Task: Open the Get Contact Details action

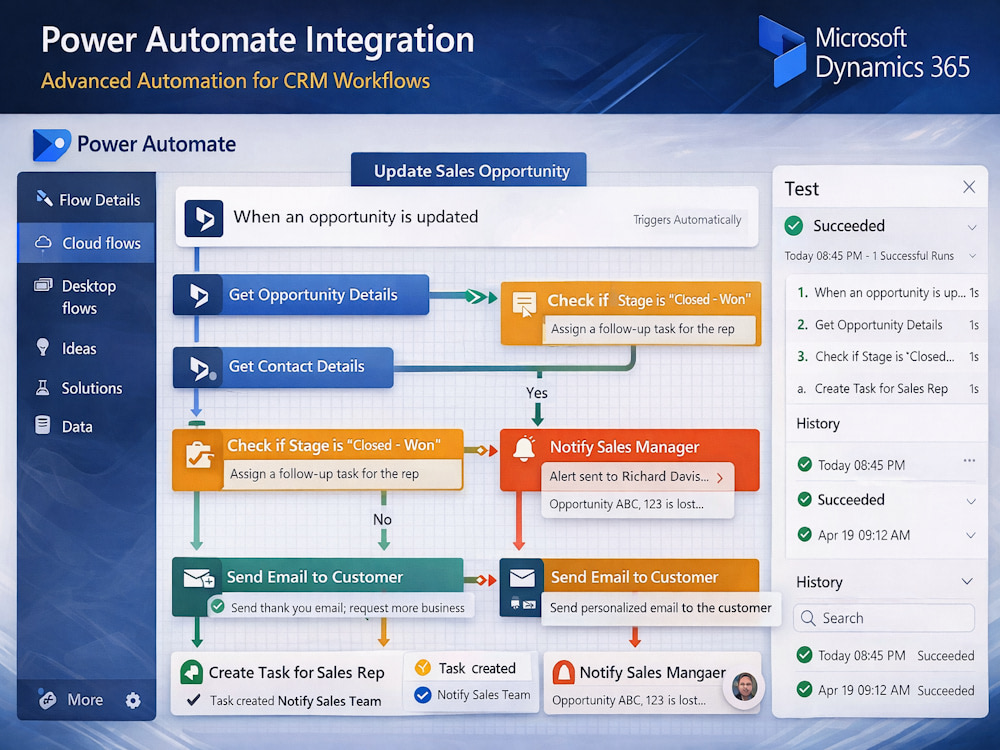Action: pyautogui.click(x=283, y=367)
